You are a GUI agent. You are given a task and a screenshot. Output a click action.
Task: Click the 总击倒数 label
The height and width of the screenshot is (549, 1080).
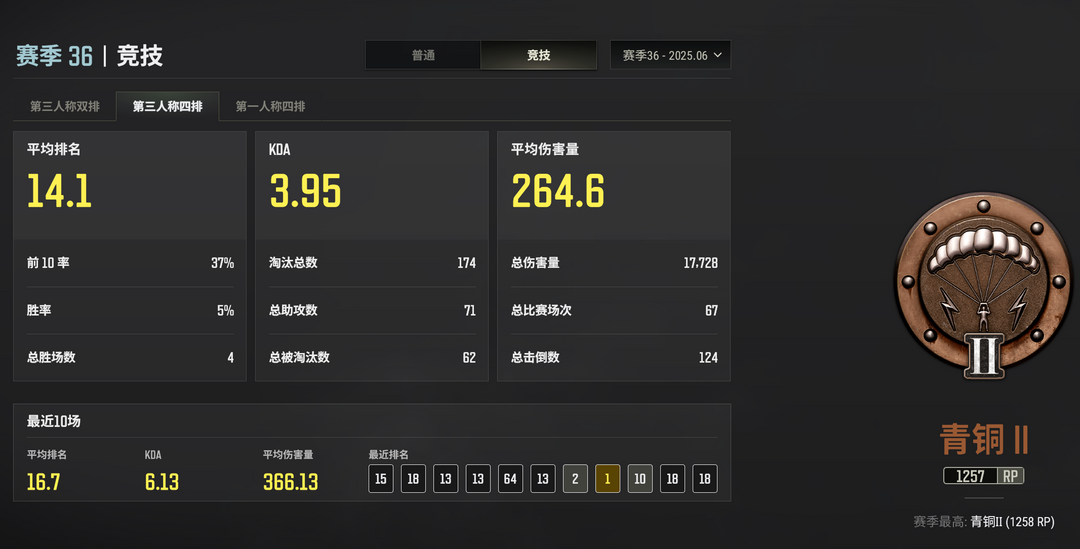coord(535,358)
